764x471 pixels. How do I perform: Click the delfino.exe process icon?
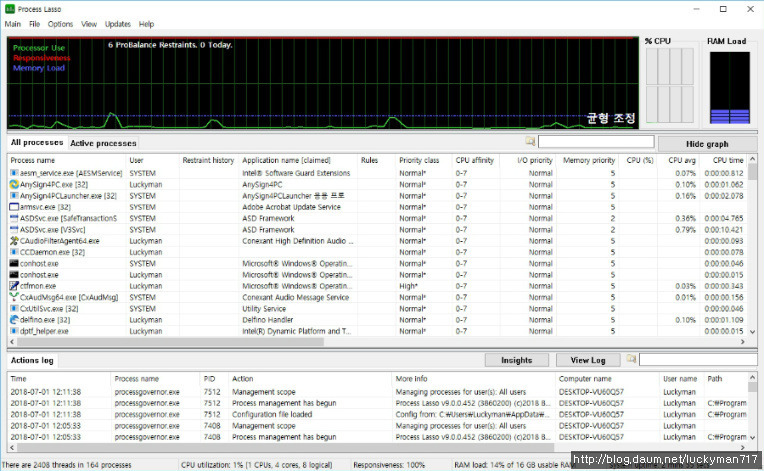14,320
